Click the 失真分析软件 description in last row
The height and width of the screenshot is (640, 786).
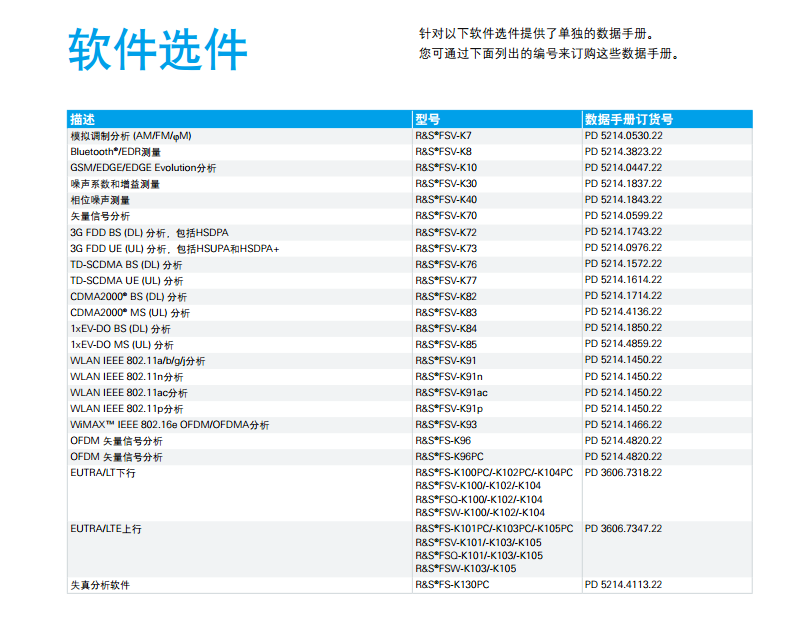click(x=100, y=585)
